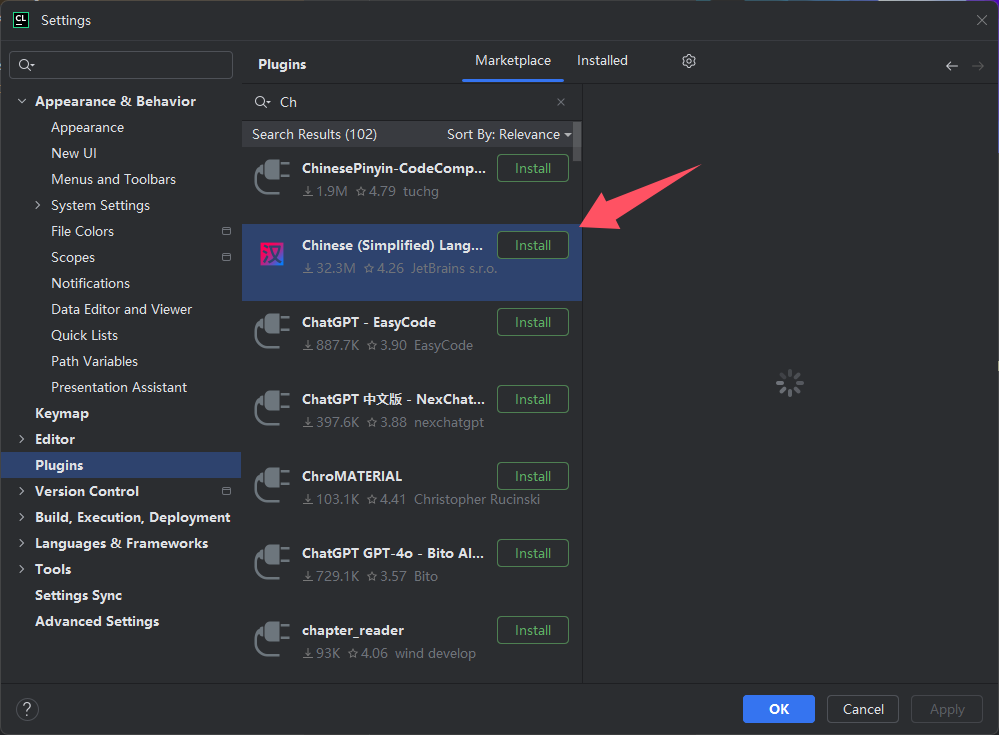This screenshot has height=735, width=999.
Task: Click project-level icon beside Version Control
Action: click(x=226, y=491)
